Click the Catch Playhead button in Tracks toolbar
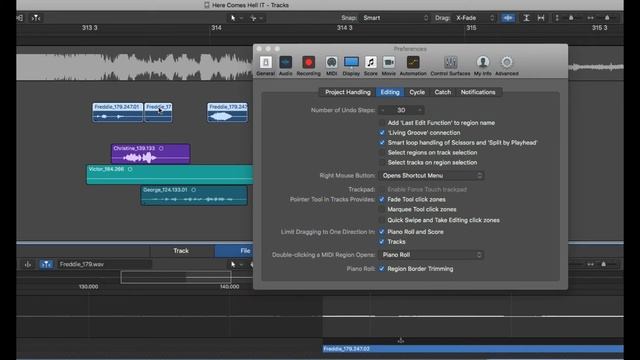 point(36,18)
